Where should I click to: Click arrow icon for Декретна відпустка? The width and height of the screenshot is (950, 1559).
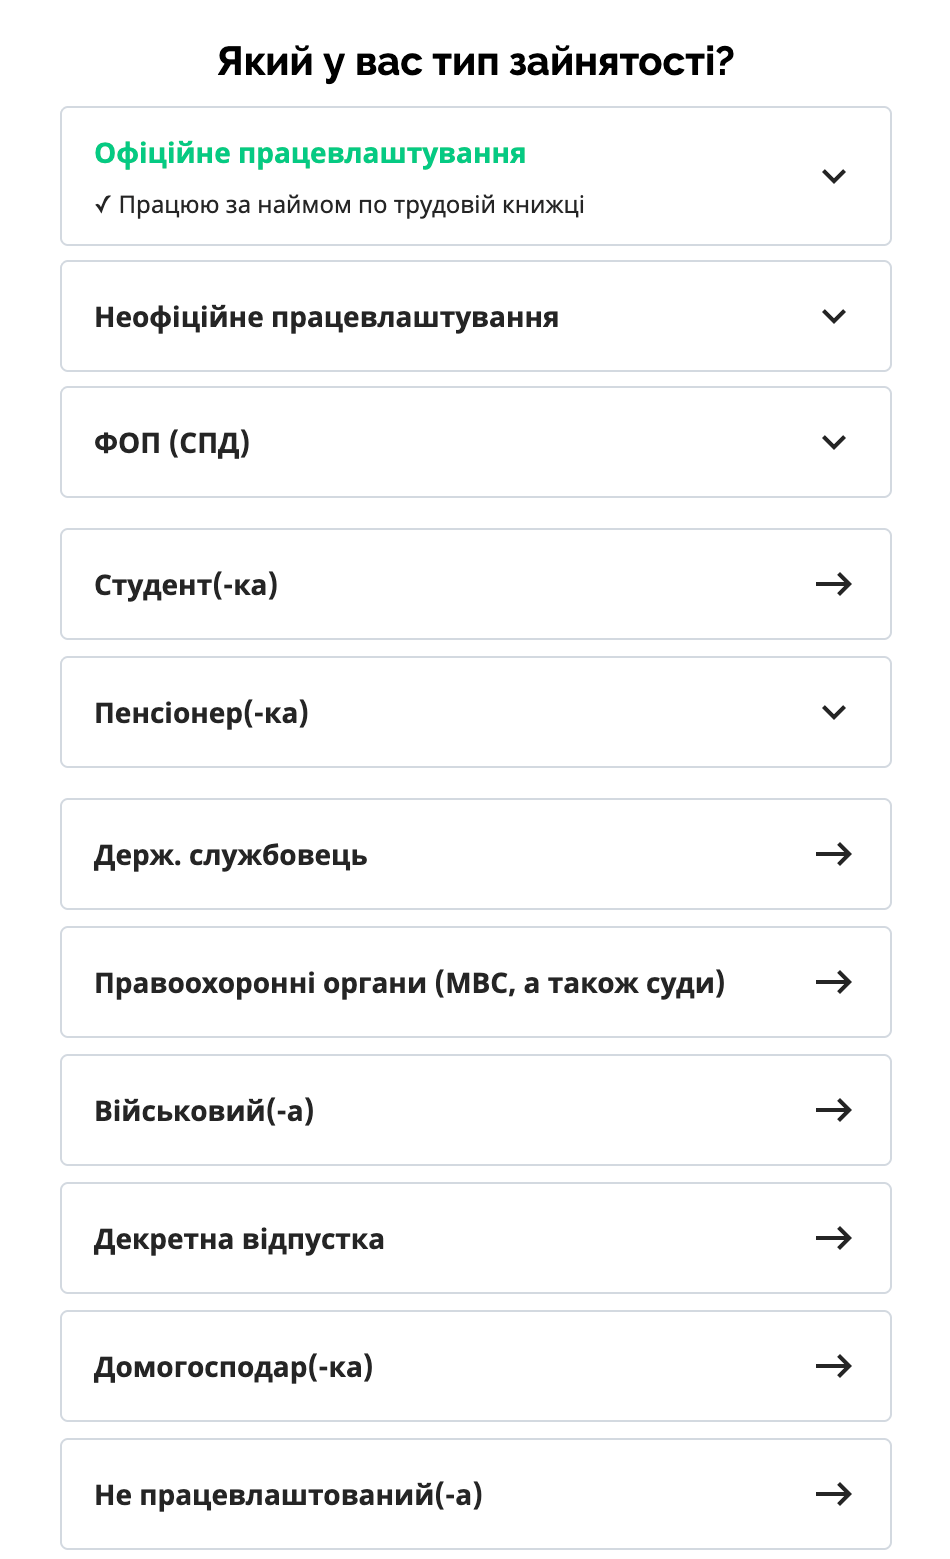[x=833, y=1238]
